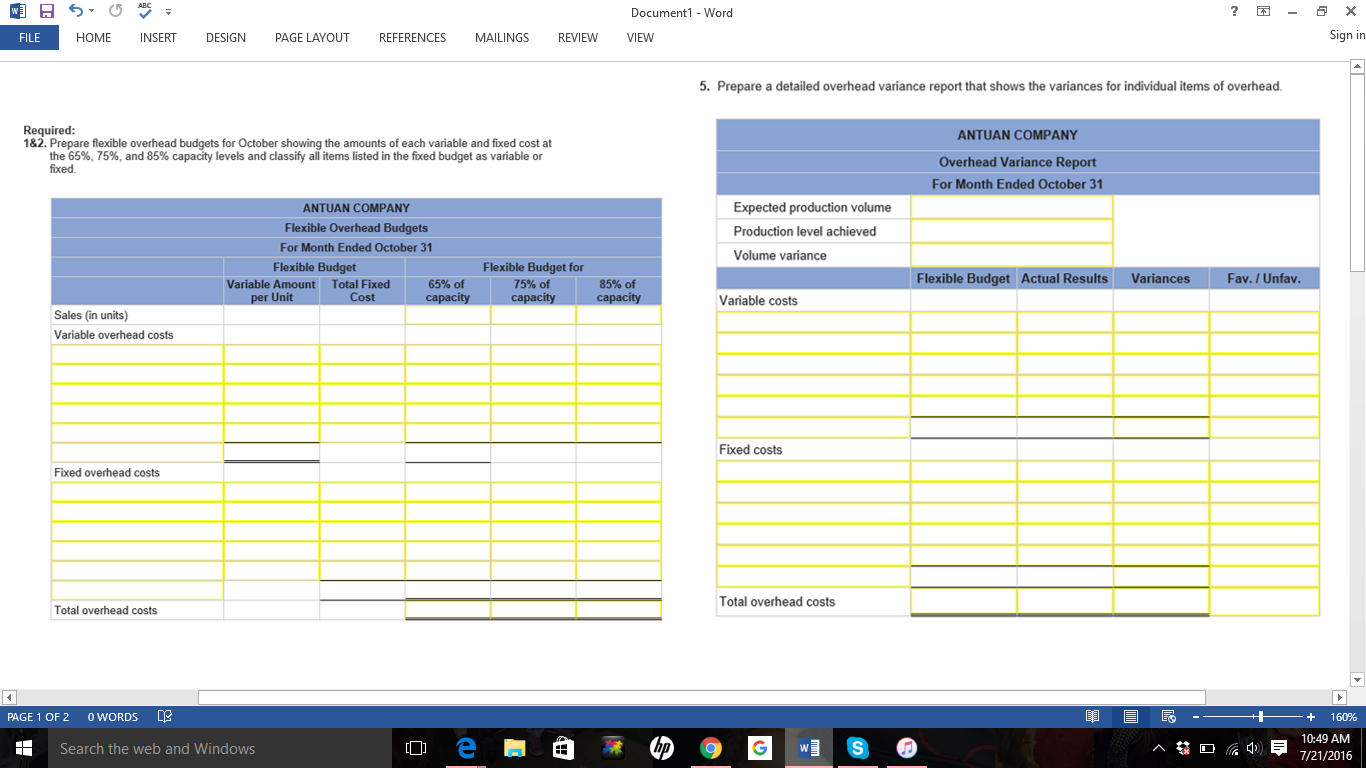Open the PAGE LAYOUT ribbon tab
Screen dimensions: 1366x768
tap(312, 37)
